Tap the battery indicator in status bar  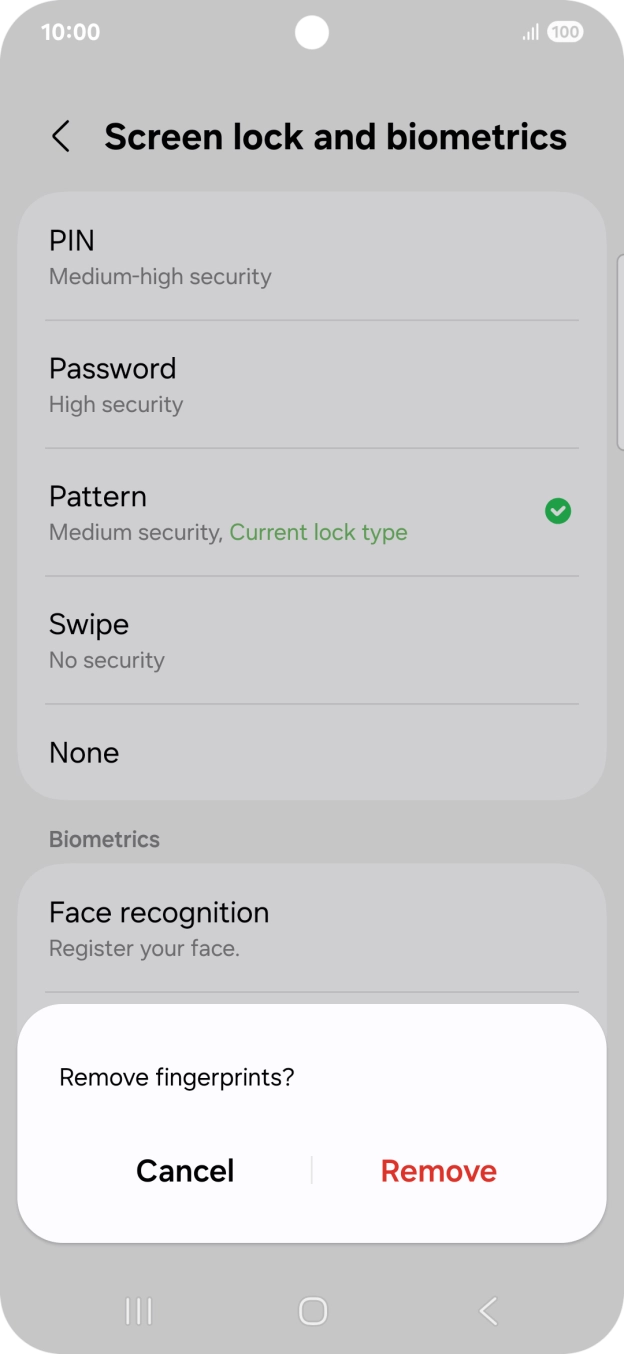tap(565, 32)
